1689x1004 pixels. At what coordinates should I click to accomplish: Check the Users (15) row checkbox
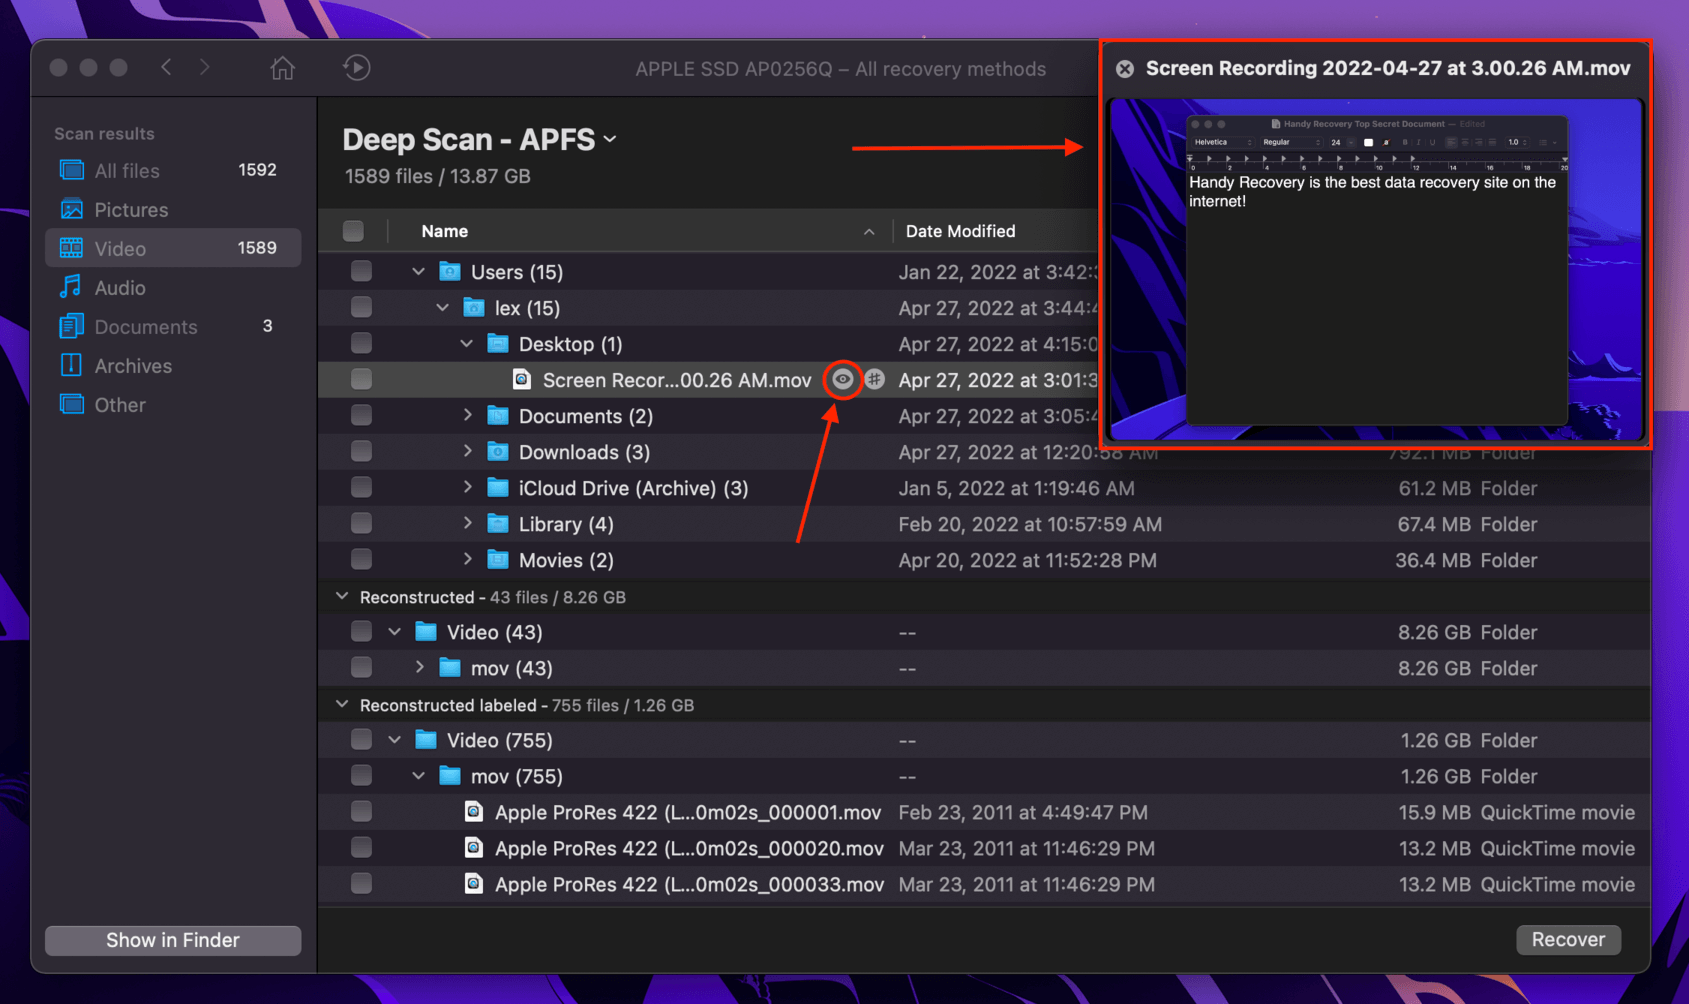point(361,271)
